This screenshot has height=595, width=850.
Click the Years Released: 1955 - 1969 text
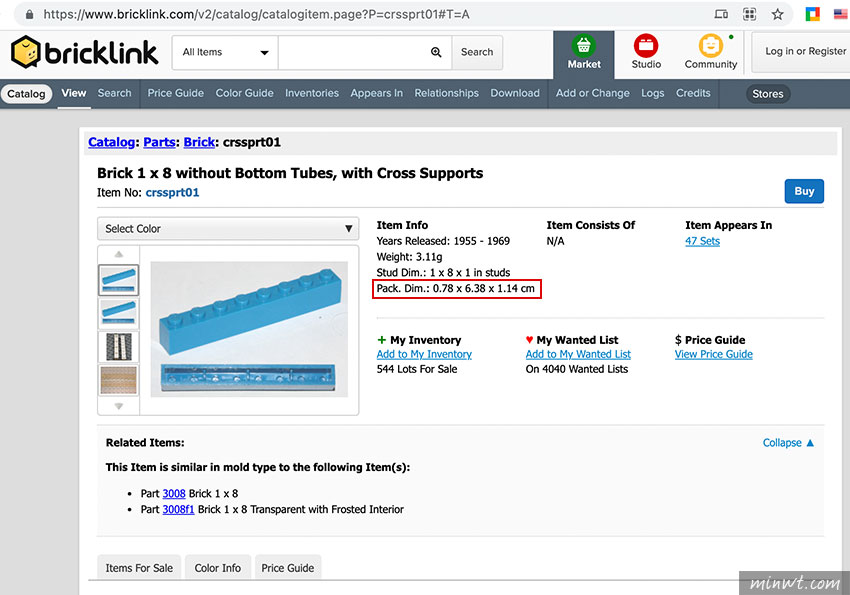click(x=443, y=241)
